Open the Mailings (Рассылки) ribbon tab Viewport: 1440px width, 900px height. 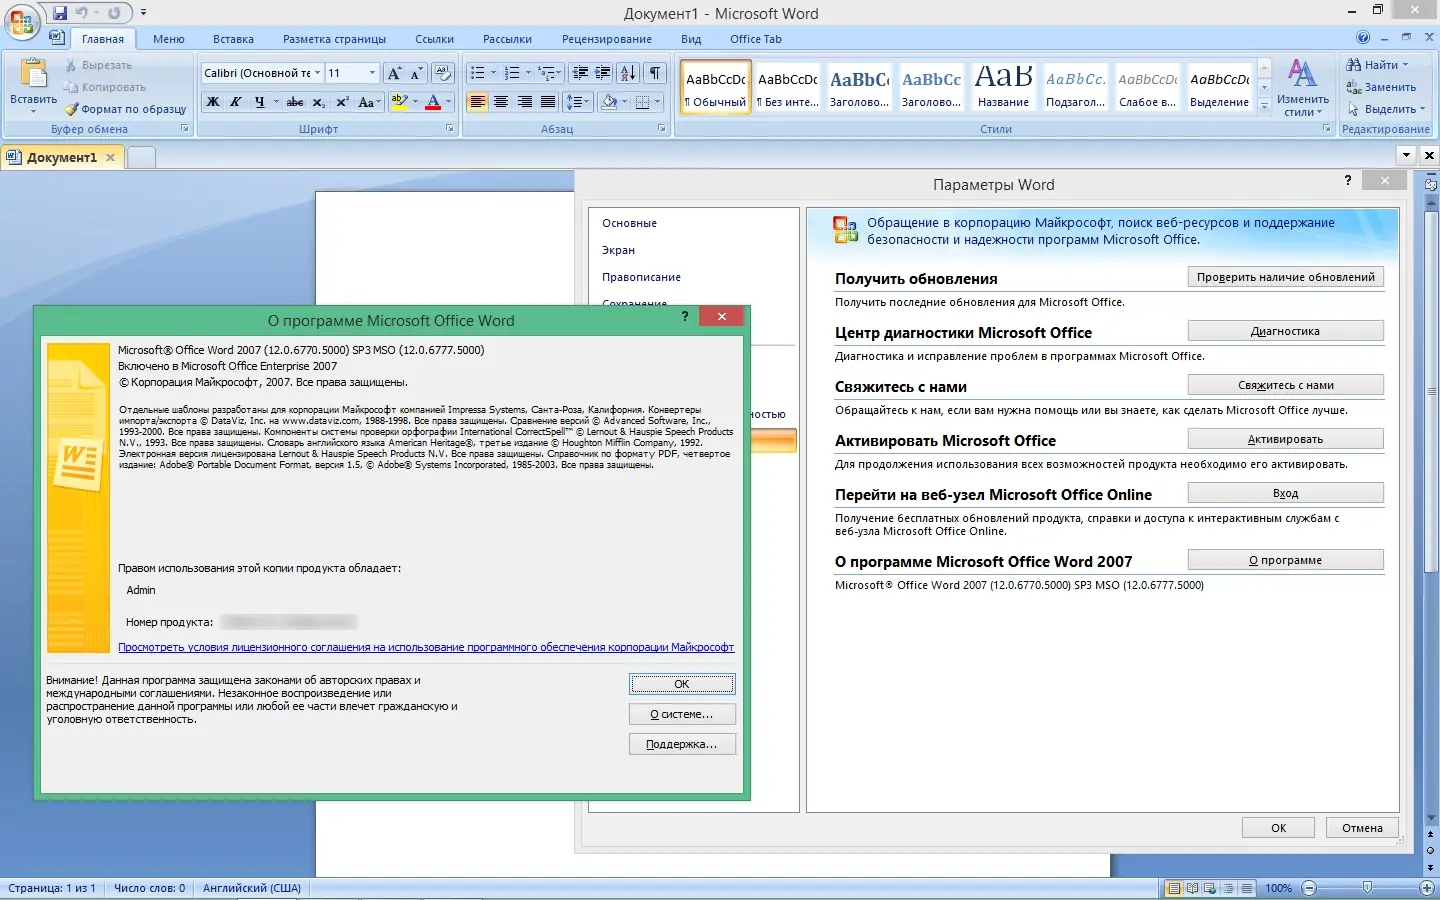507,39
